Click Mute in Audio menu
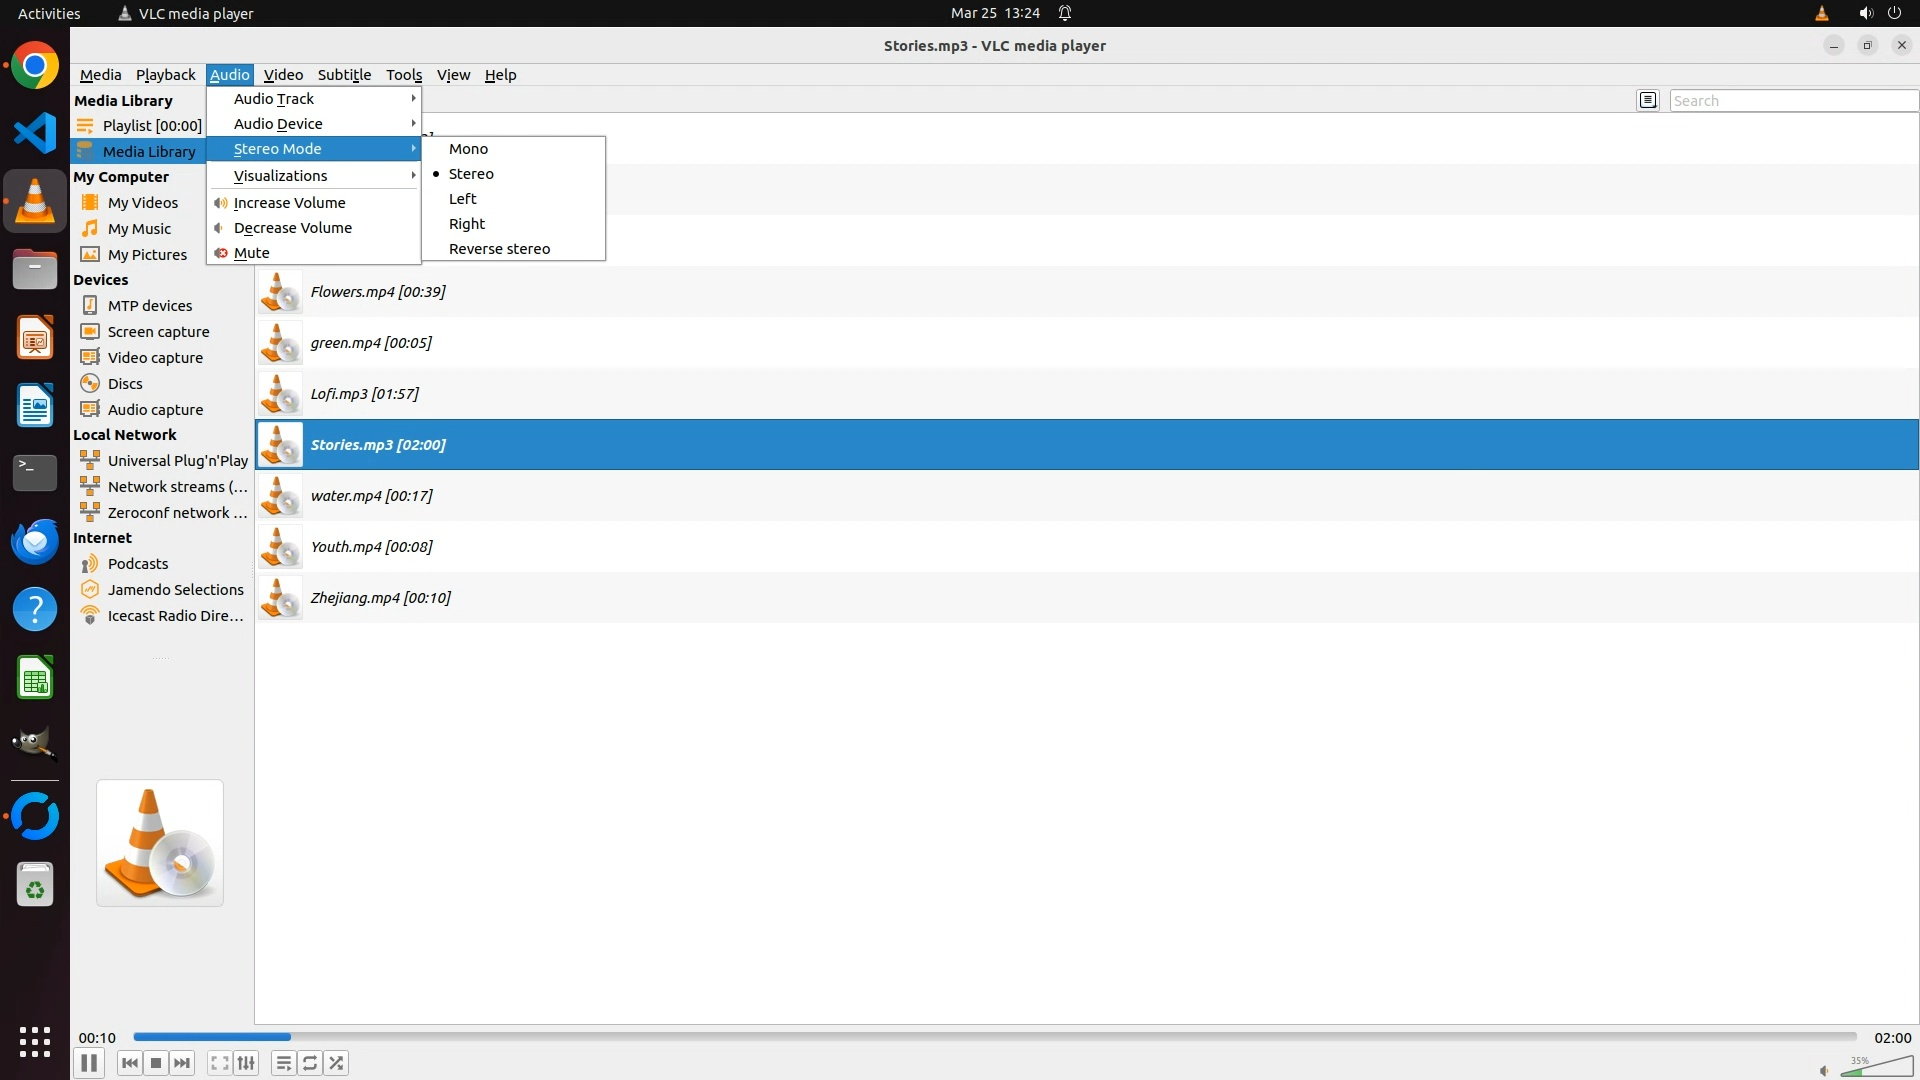1920x1080 pixels. coord(252,253)
